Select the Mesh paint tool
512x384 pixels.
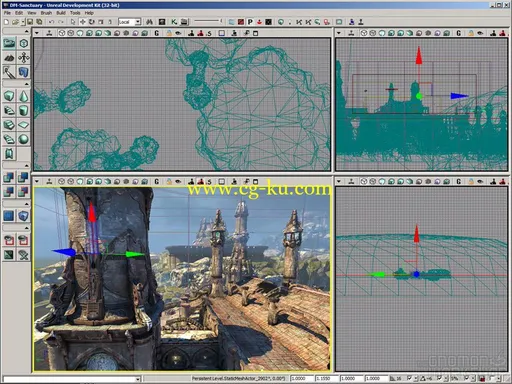[x=9, y=72]
